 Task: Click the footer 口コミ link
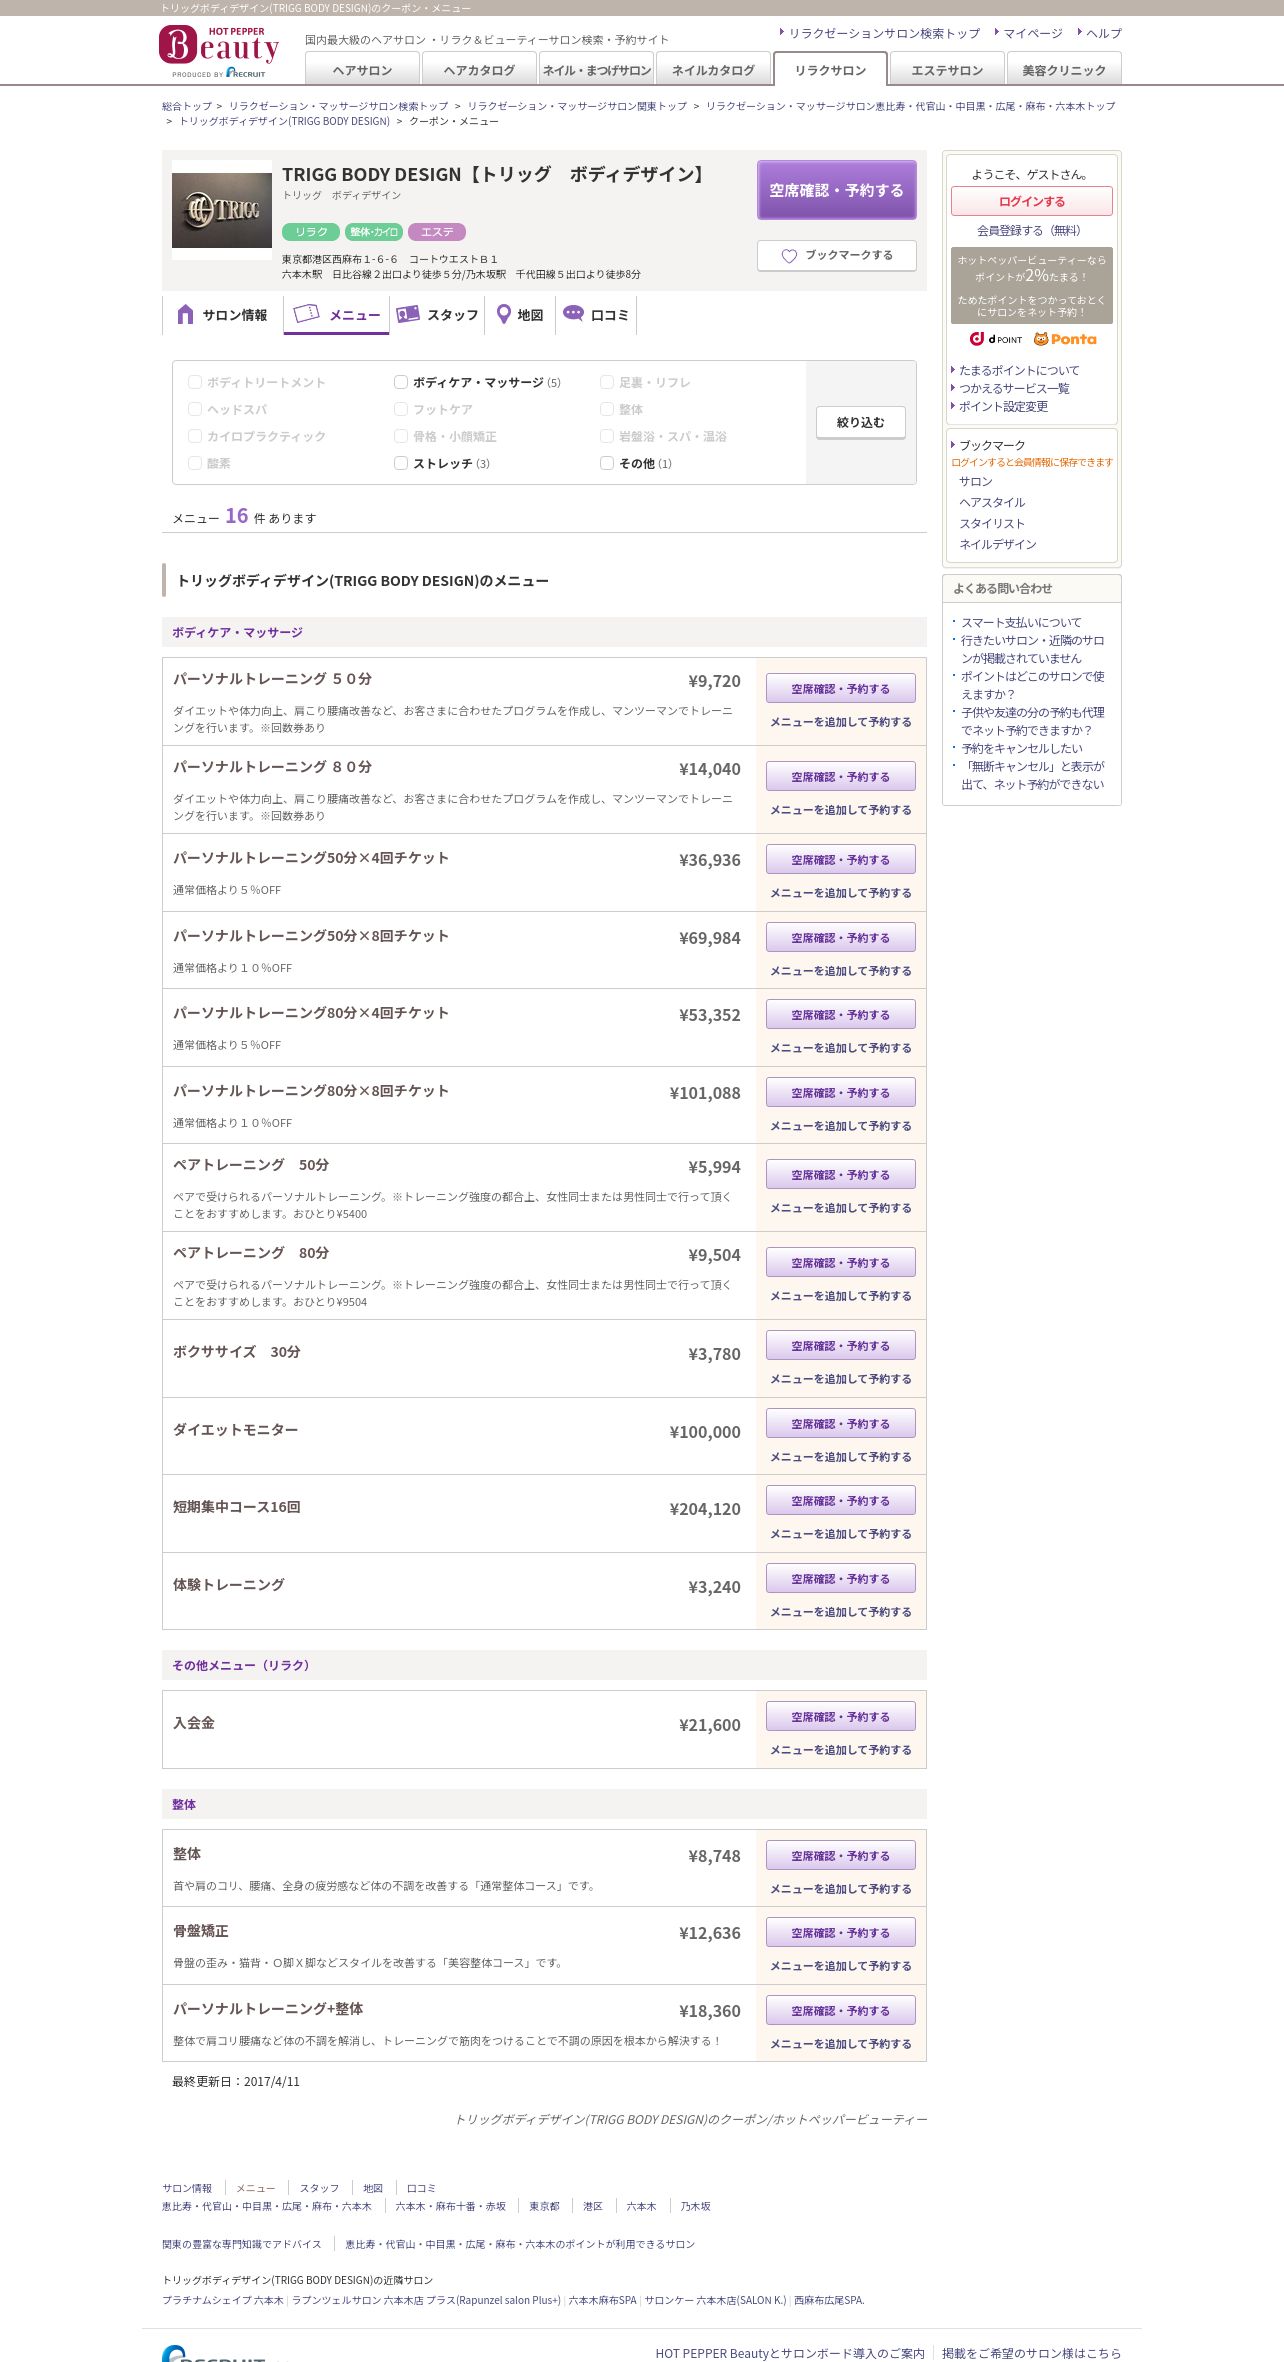421,2188
